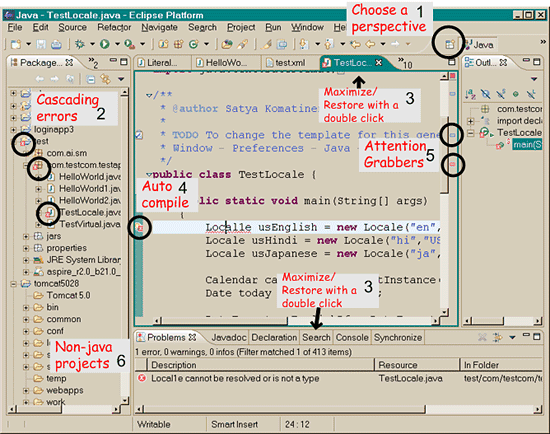The width and height of the screenshot is (550, 434).
Task: Select 'Local1e cannot be resolved' error row
Action: pos(339,379)
